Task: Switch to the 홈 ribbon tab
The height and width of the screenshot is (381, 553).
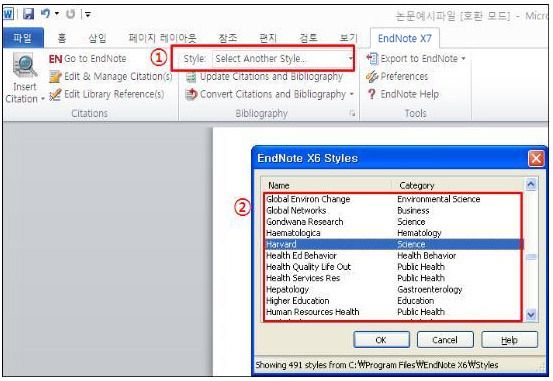Action: click(x=62, y=38)
